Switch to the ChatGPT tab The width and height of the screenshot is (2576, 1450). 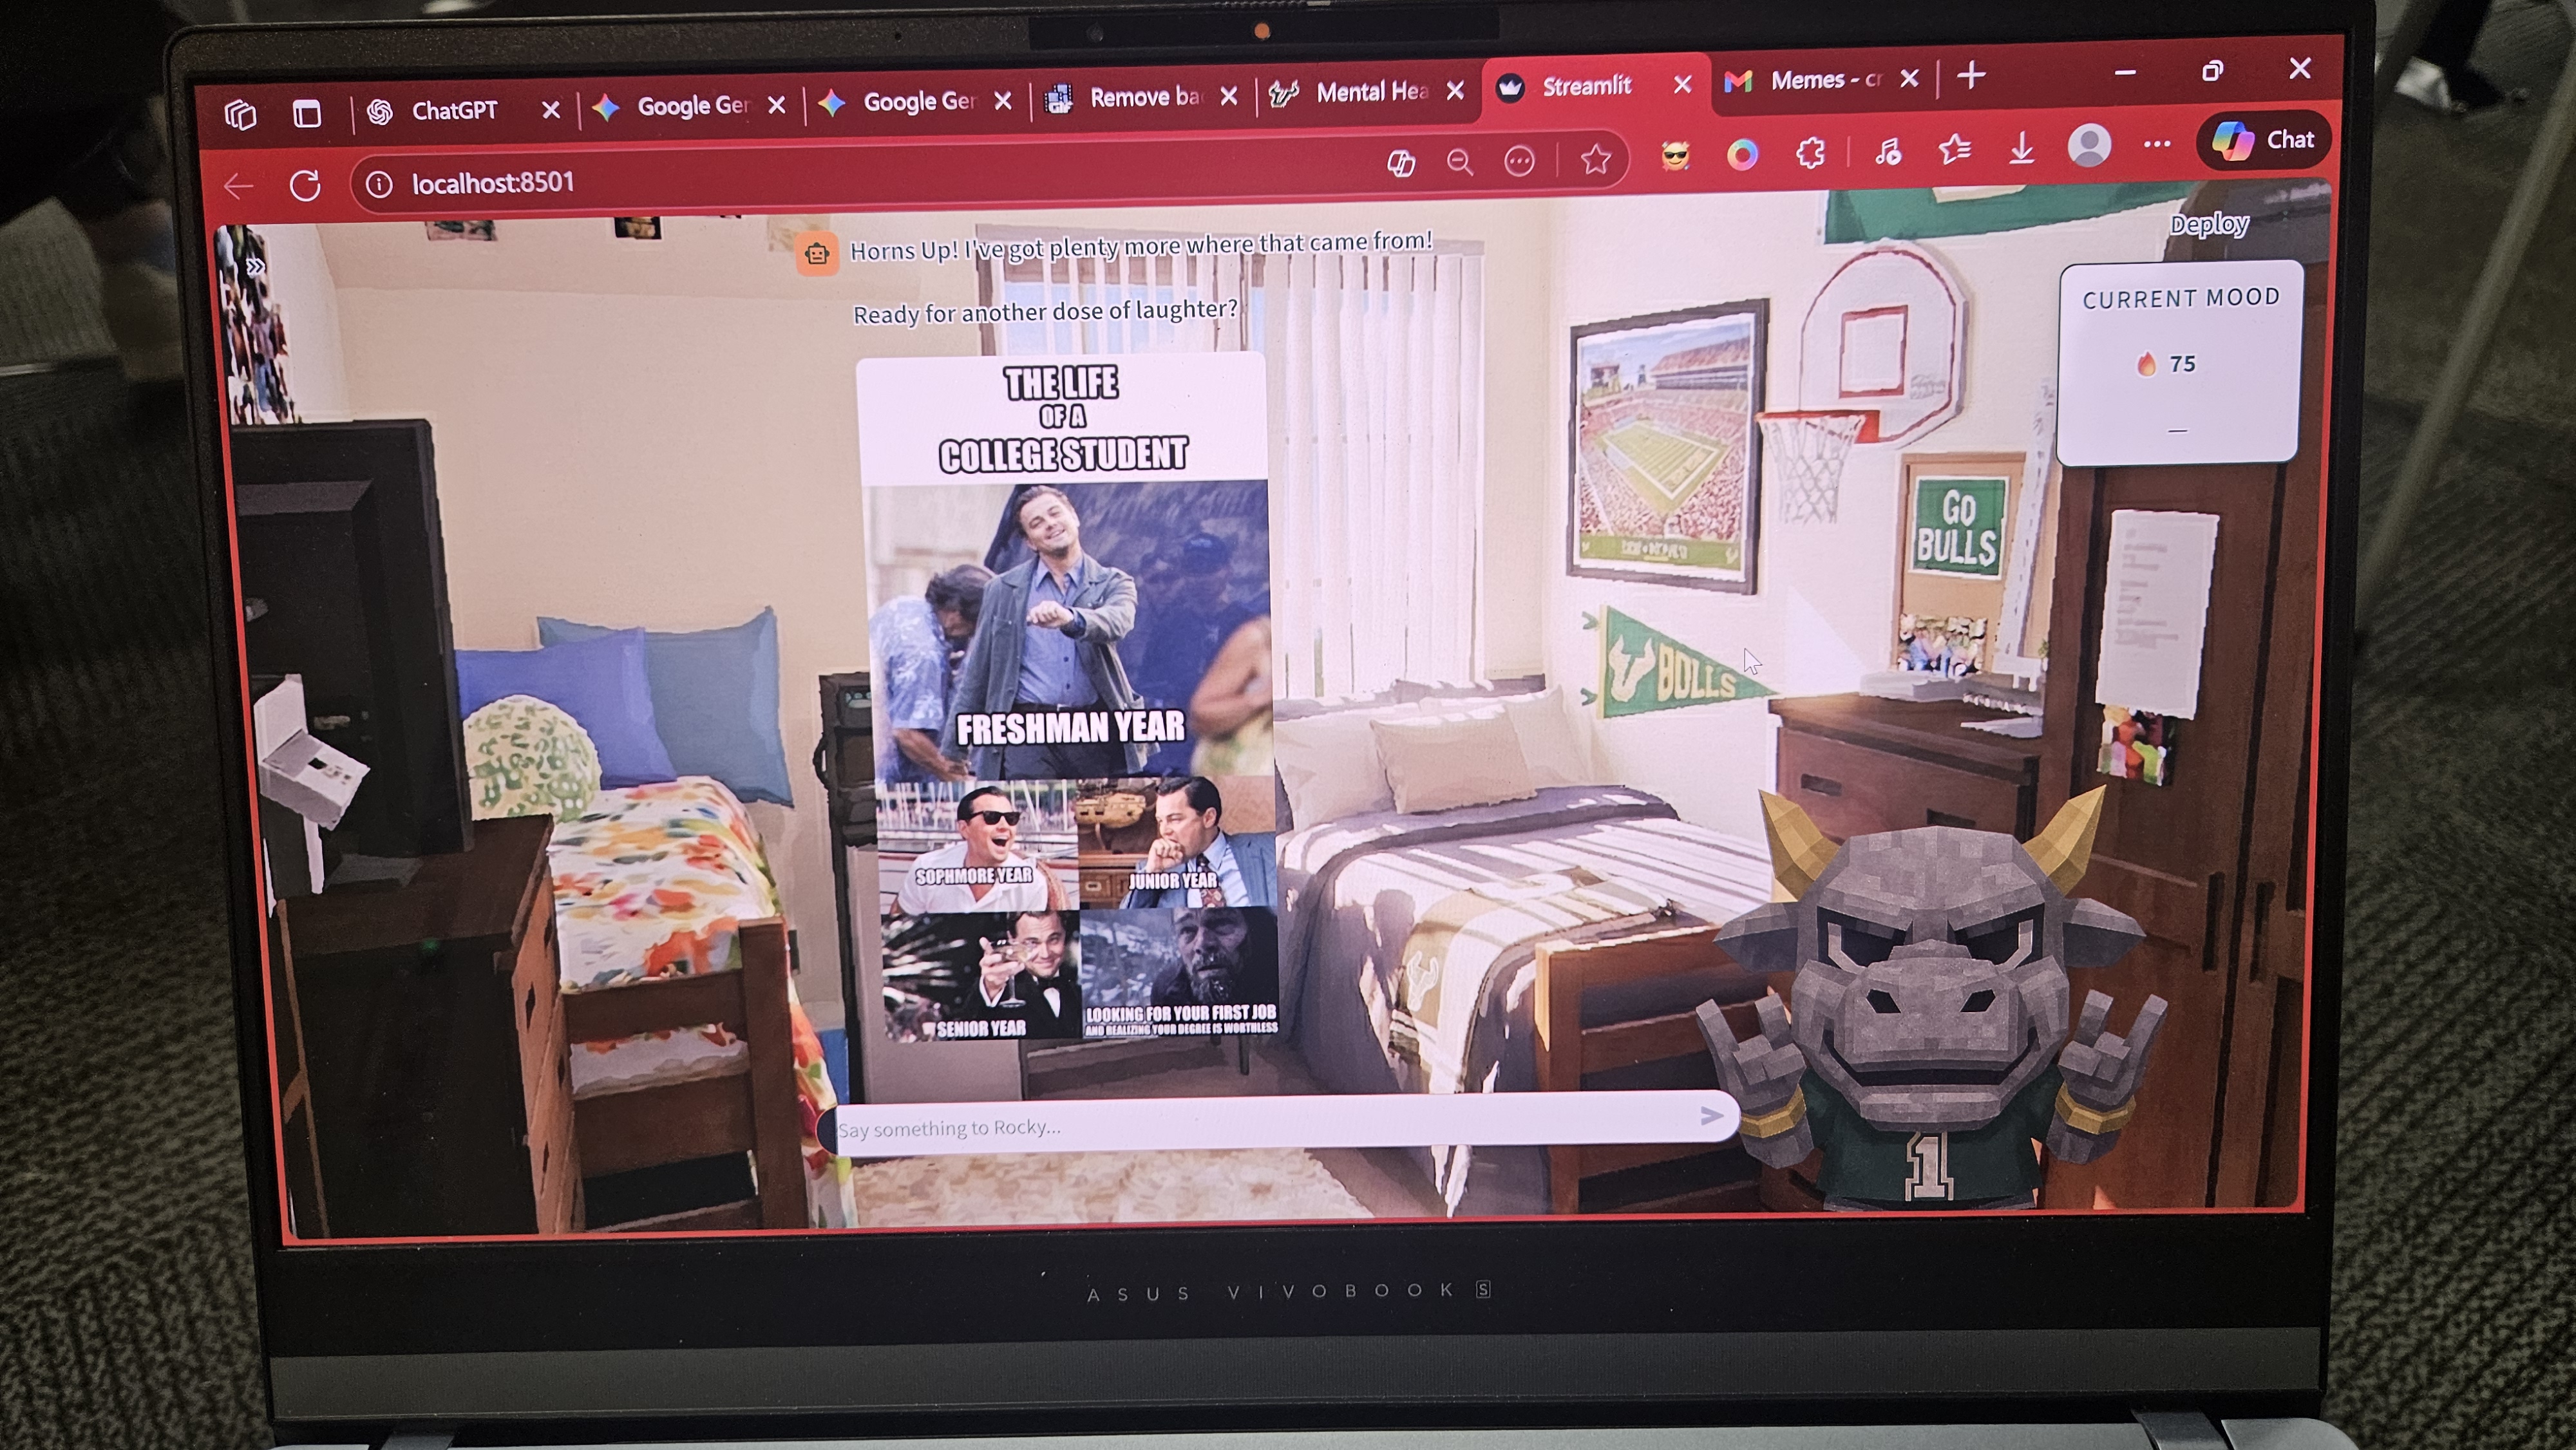coord(454,110)
